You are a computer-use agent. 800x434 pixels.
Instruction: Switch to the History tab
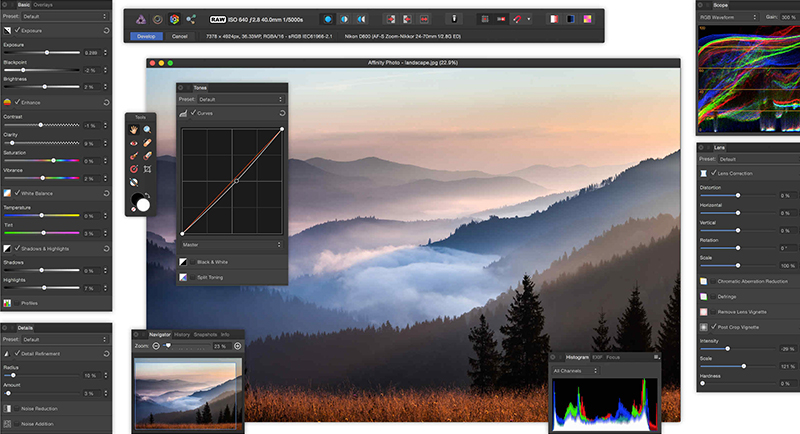tap(182, 335)
